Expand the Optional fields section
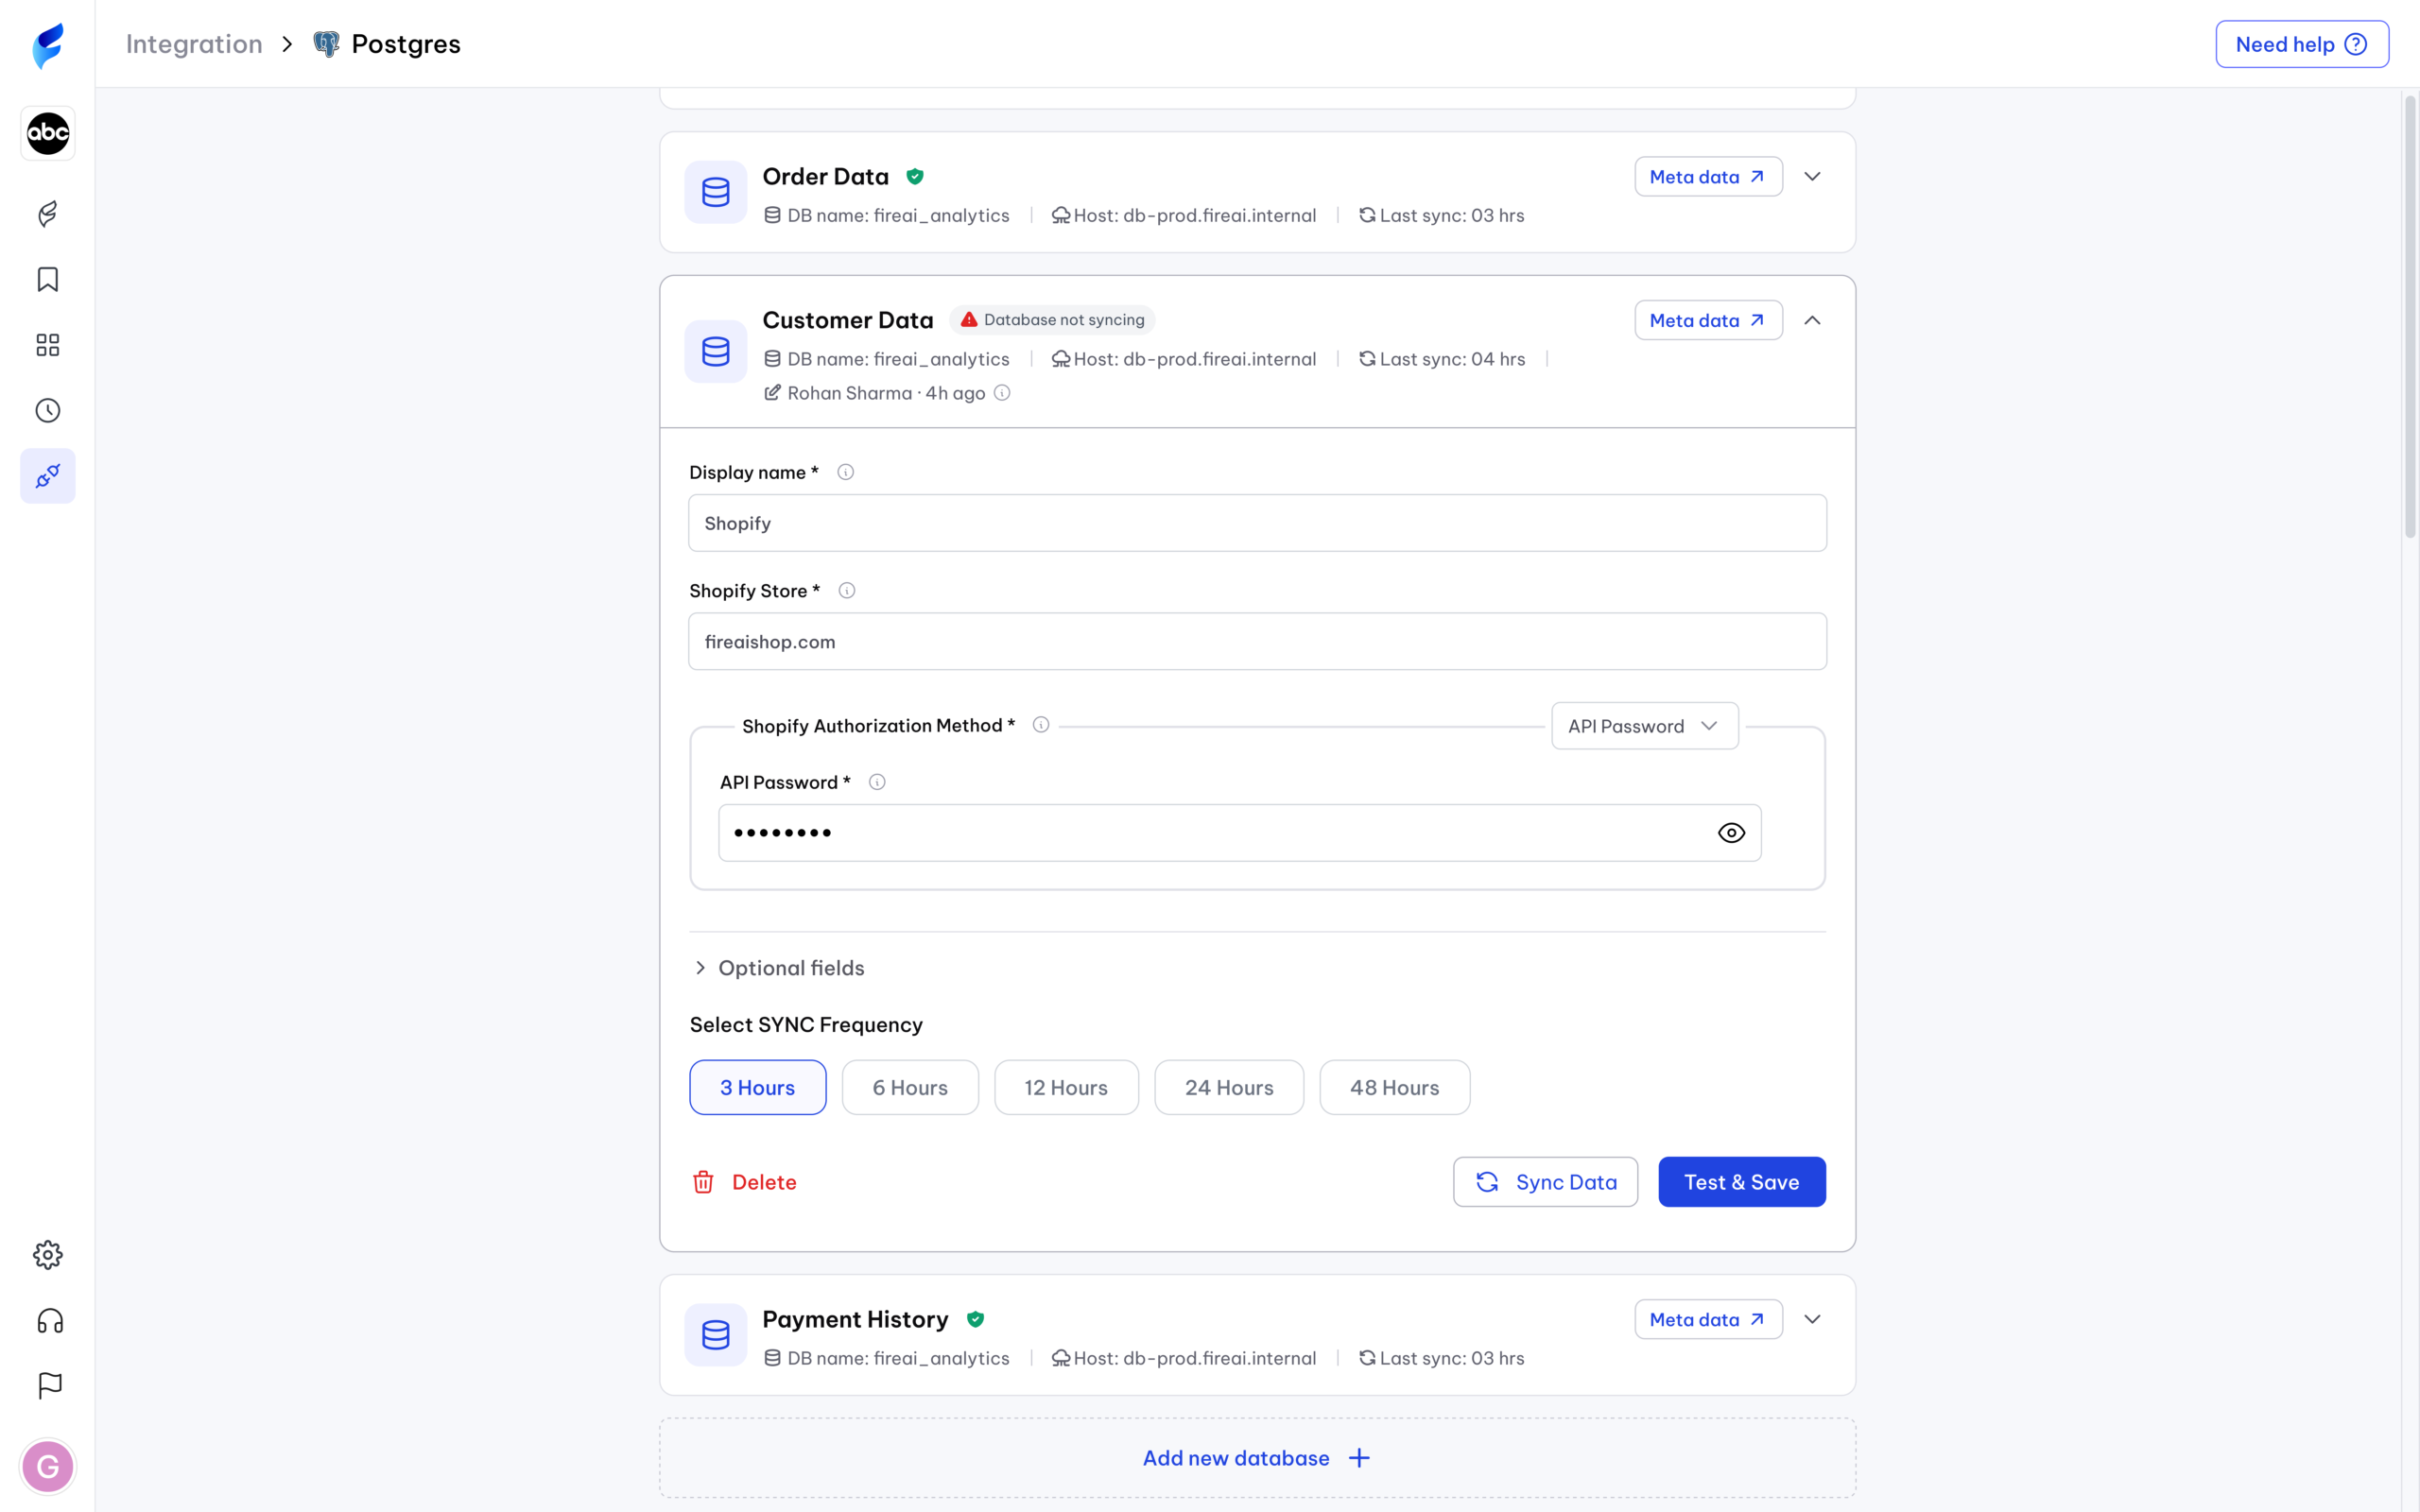Screen dimensions: 2420x1512 [x=779, y=968]
